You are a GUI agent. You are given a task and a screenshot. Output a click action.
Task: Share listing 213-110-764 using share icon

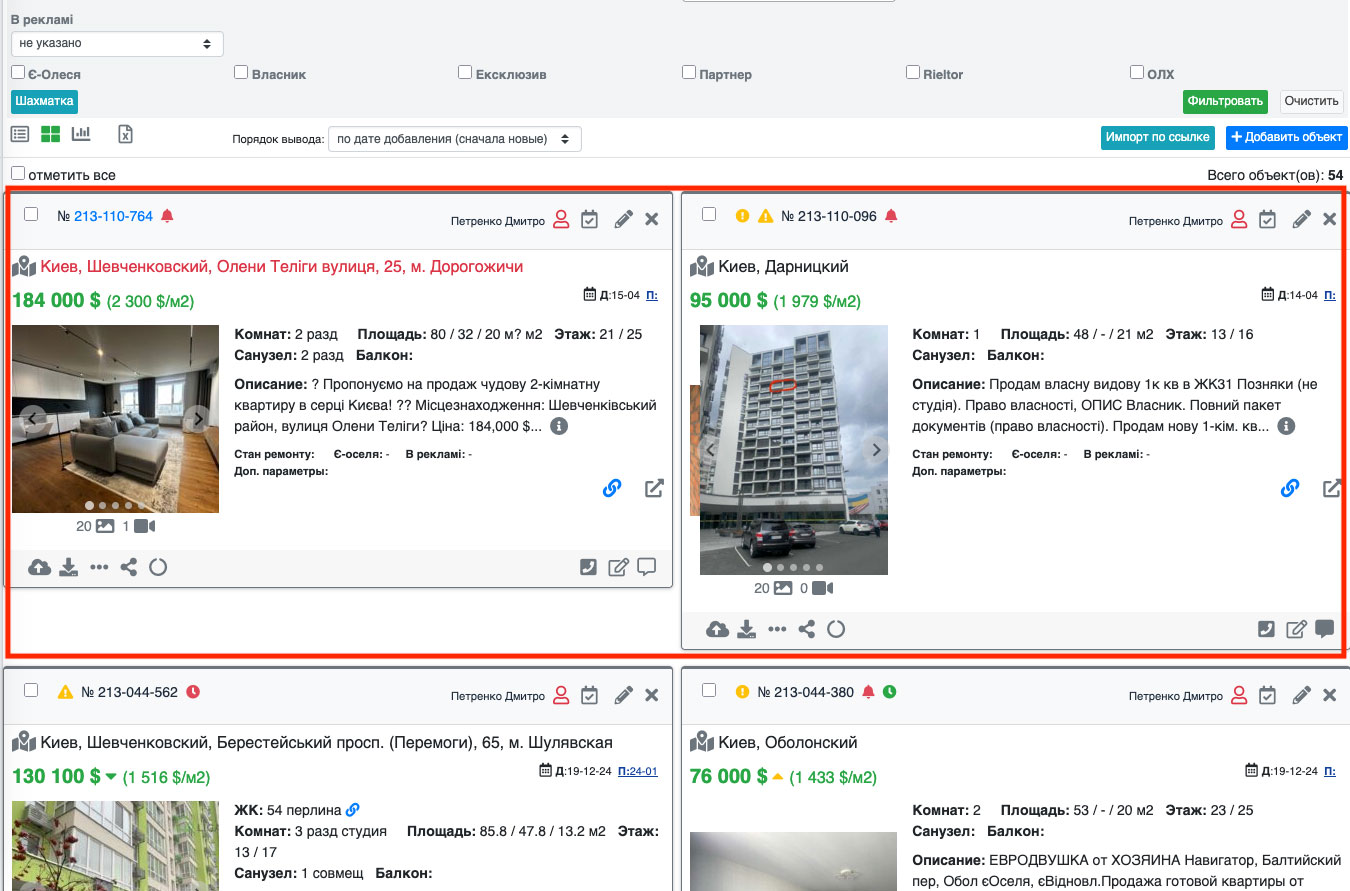[x=128, y=567]
